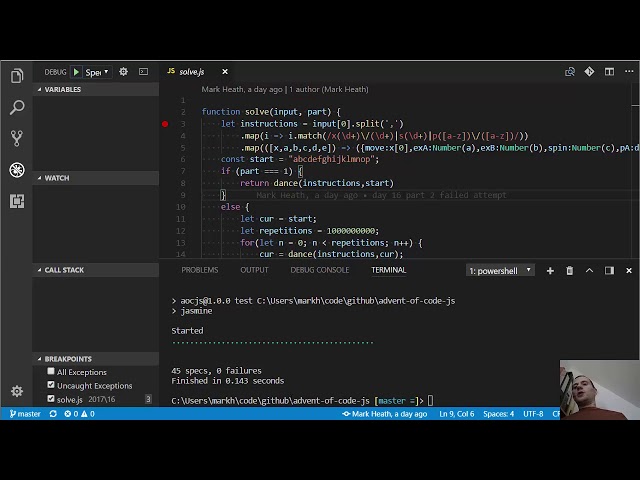The height and width of the screenshot is (480, 640).
Task: Switch to the OUTPUT tab
Action: click(x=254, y=270)
